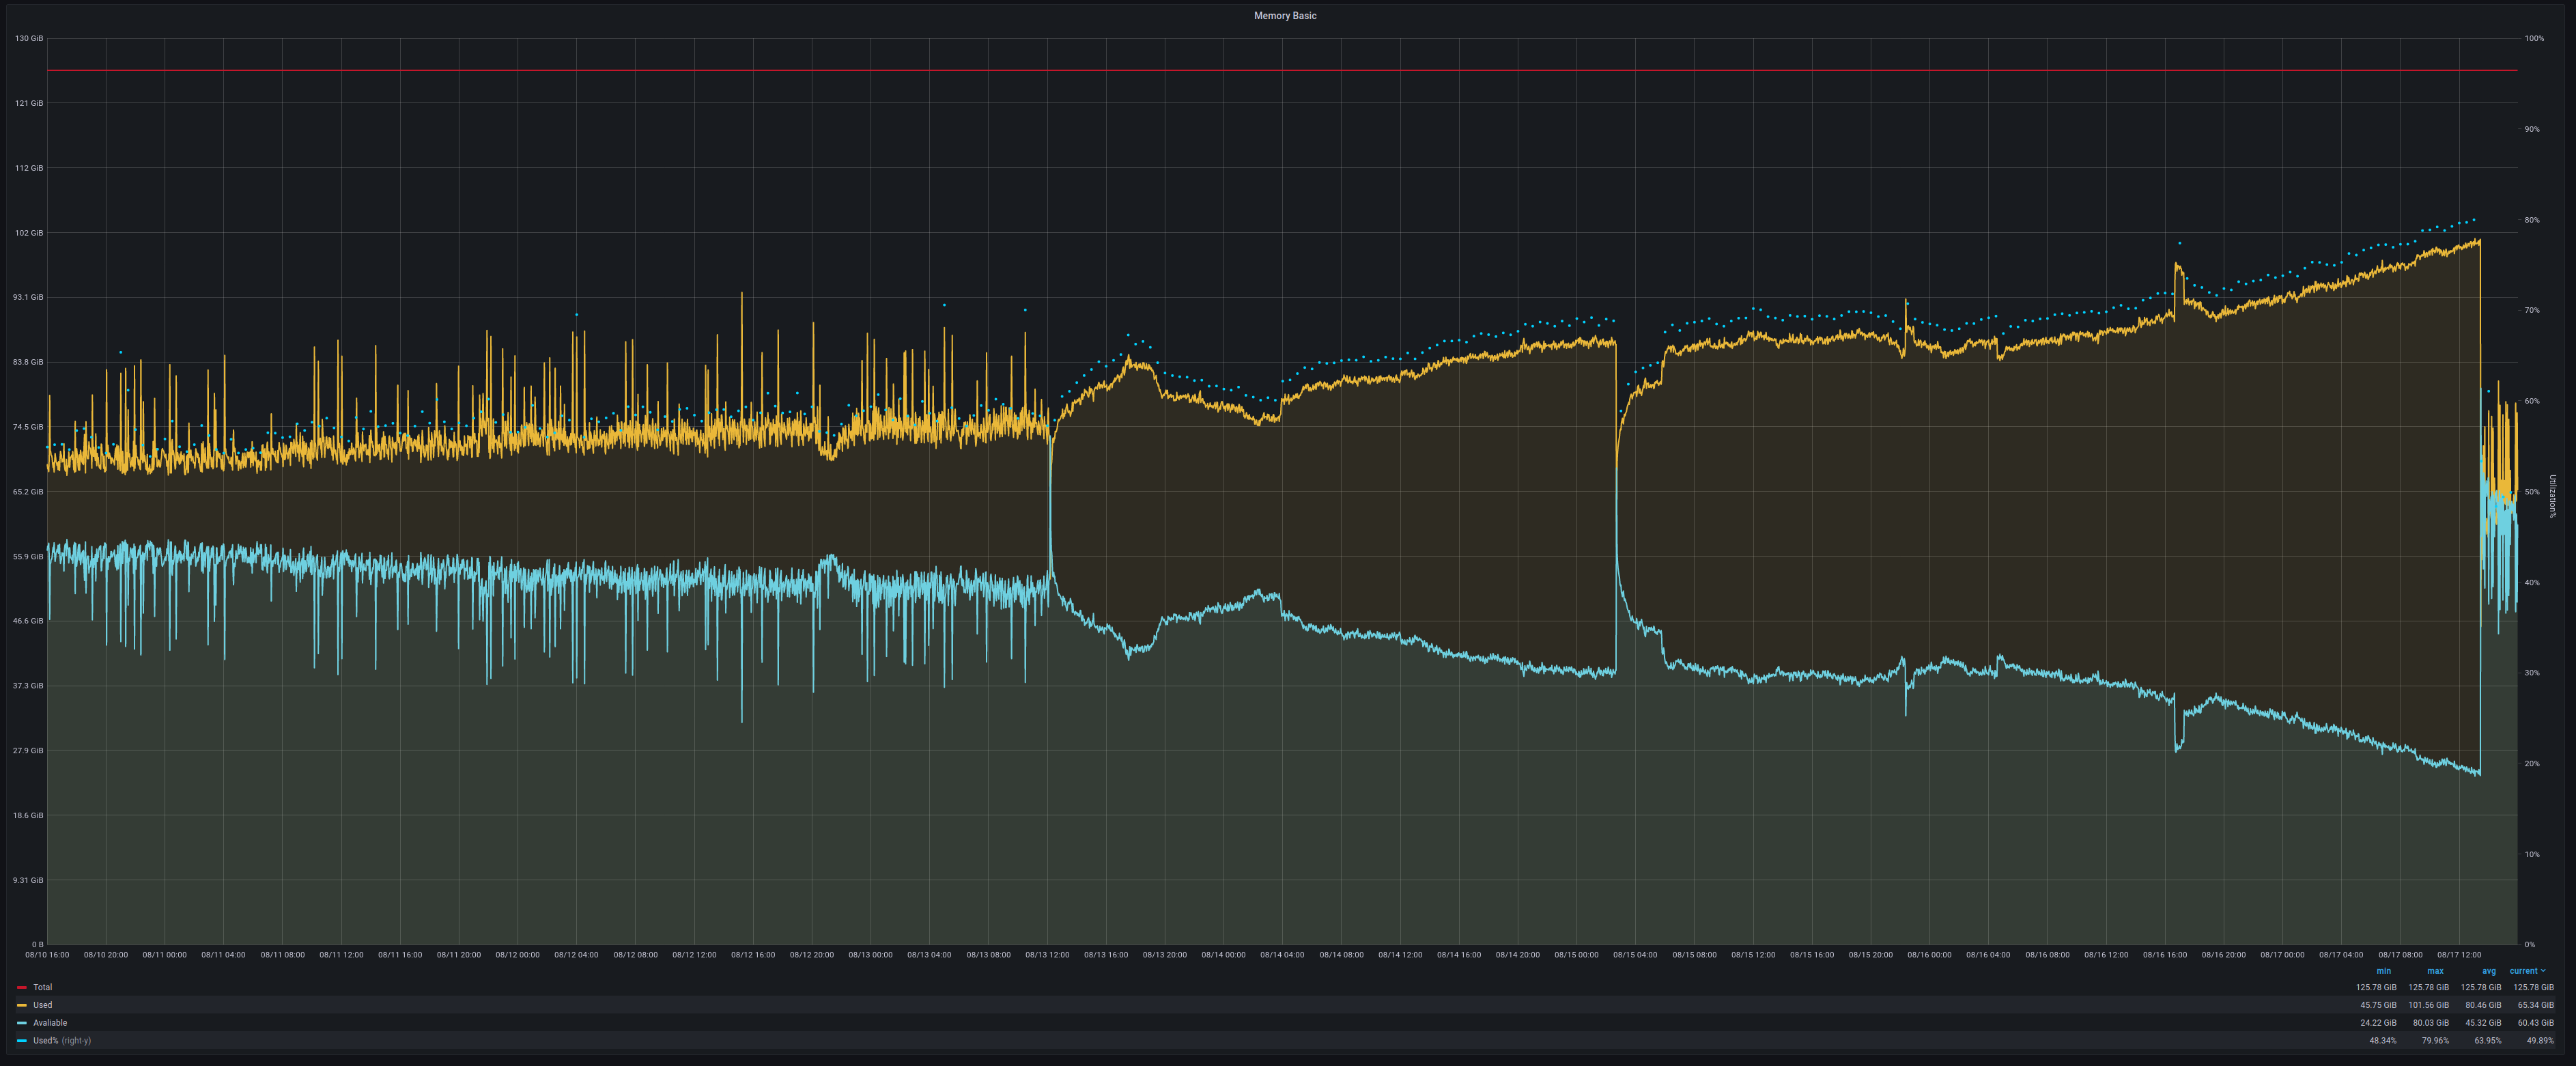The width and height of the screenshot is (2576, 1066).
Task: Sort legend by the max column
Action: click(x=2435, y=971)
